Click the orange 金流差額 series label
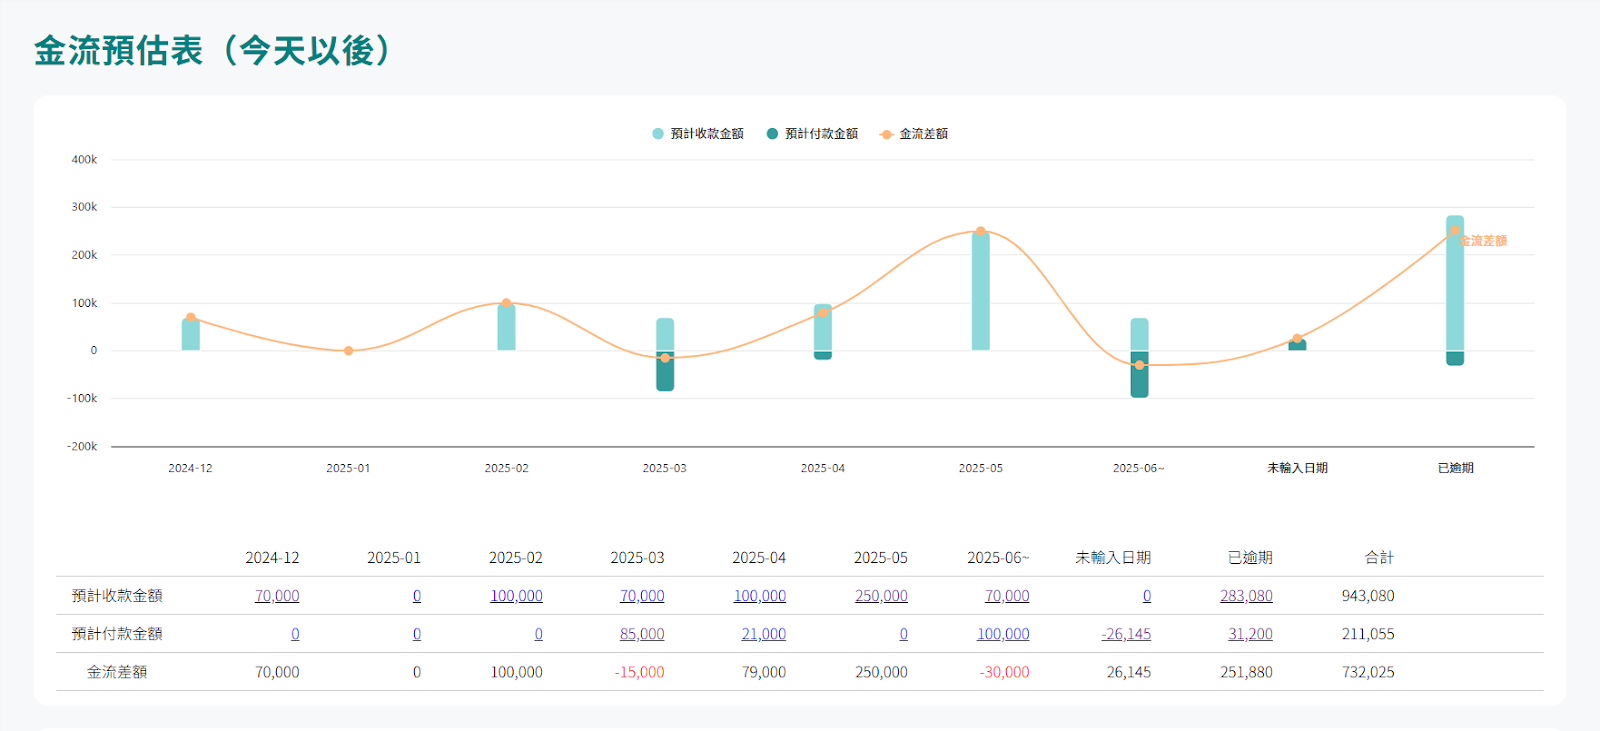Viewport: 1600px width, 731px height. point(1484,241)
